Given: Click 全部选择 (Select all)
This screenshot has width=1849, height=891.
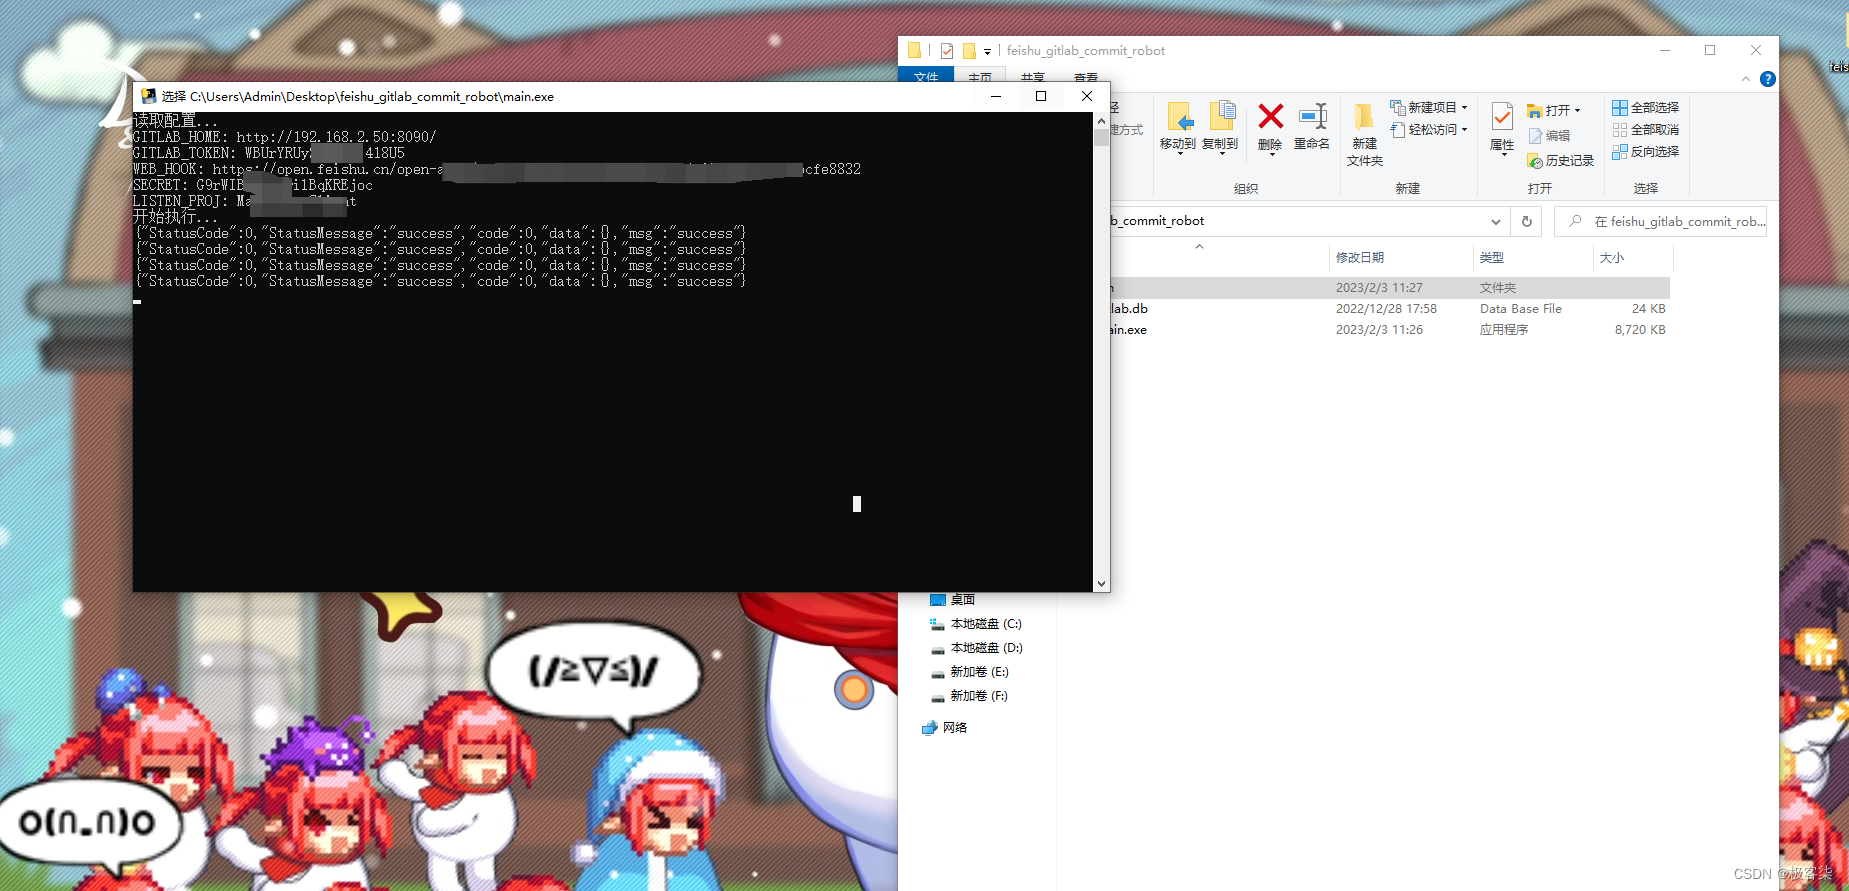Looking at the screenshot, I should pos(1645,107).
